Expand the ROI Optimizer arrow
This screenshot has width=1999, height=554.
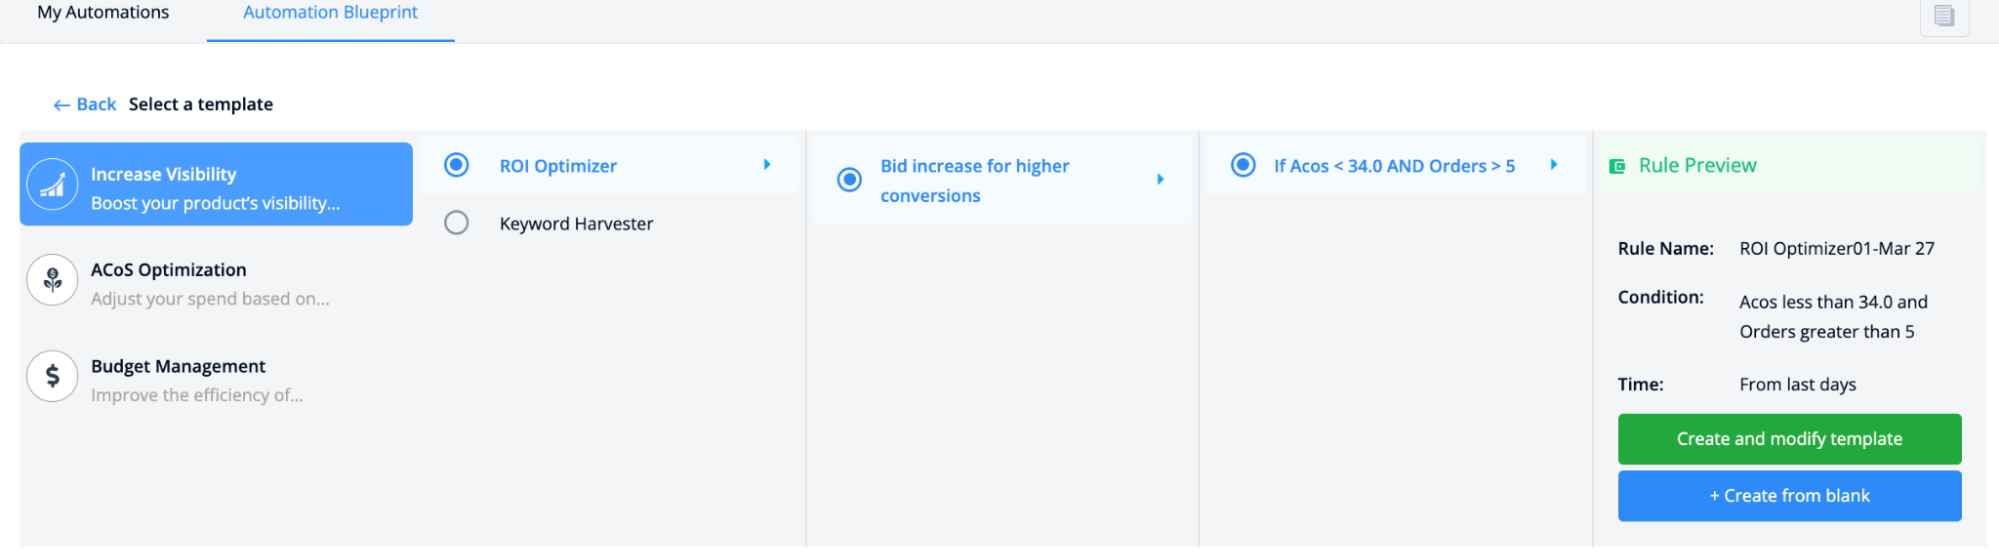tap(767, 165)
